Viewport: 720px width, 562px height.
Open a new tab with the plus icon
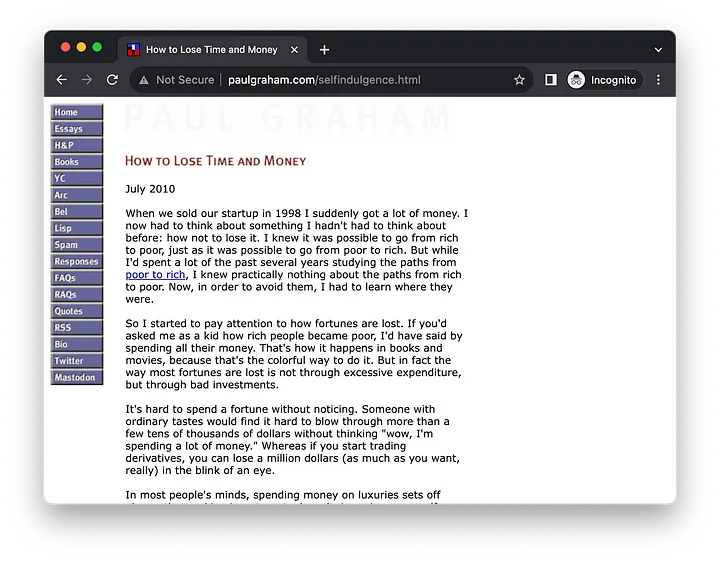tap(324, 50)
